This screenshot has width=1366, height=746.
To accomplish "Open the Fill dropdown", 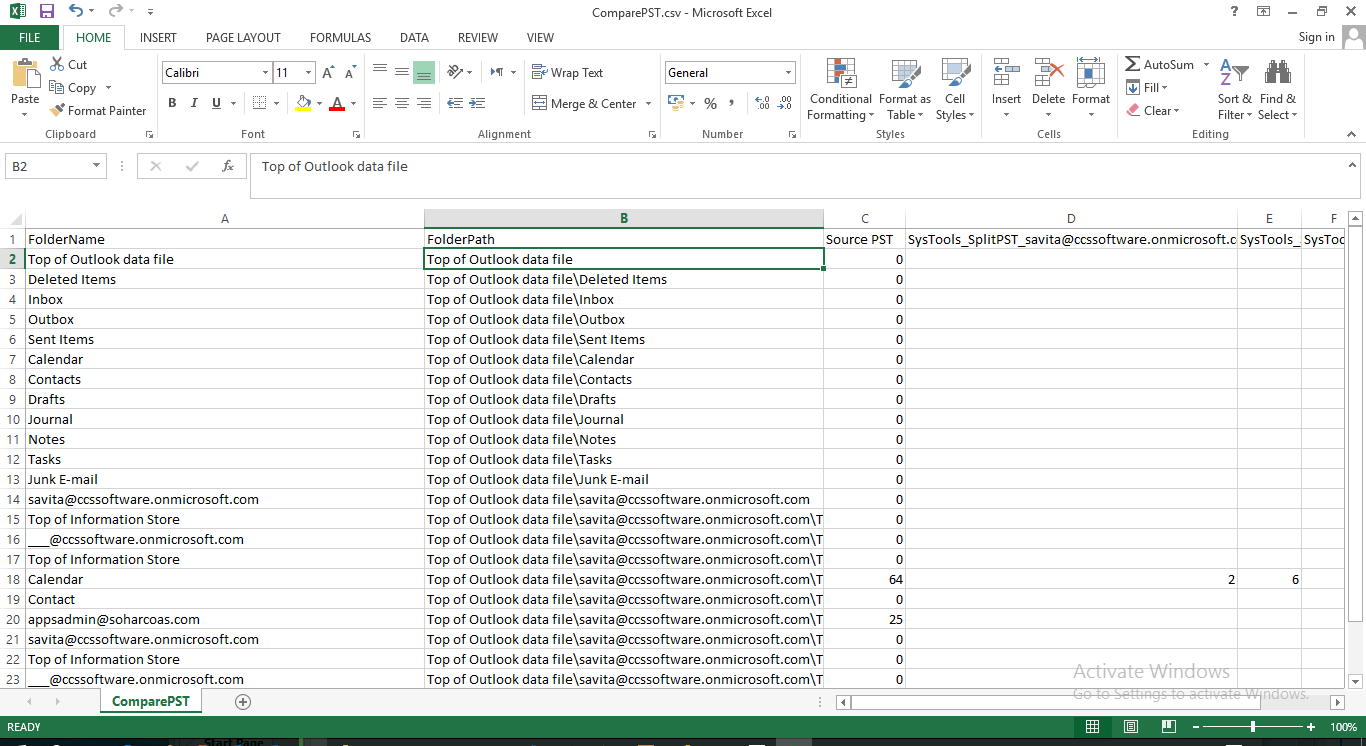I will point(1147,87).
